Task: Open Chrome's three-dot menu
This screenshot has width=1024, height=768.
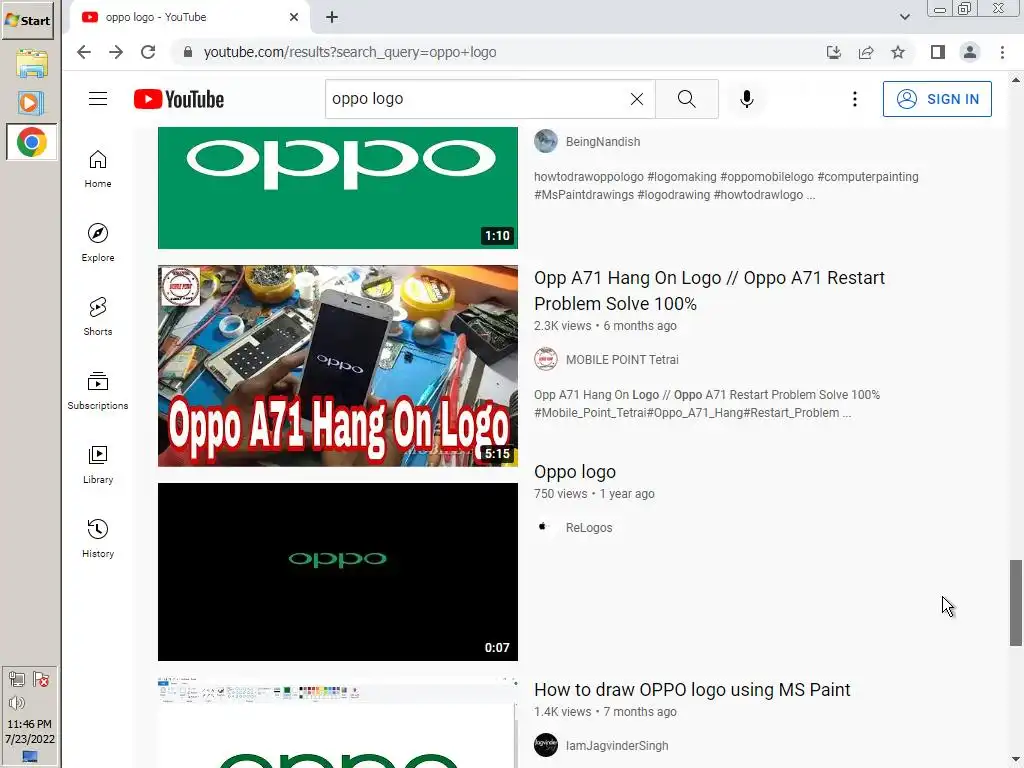Action: (1002, 52)
